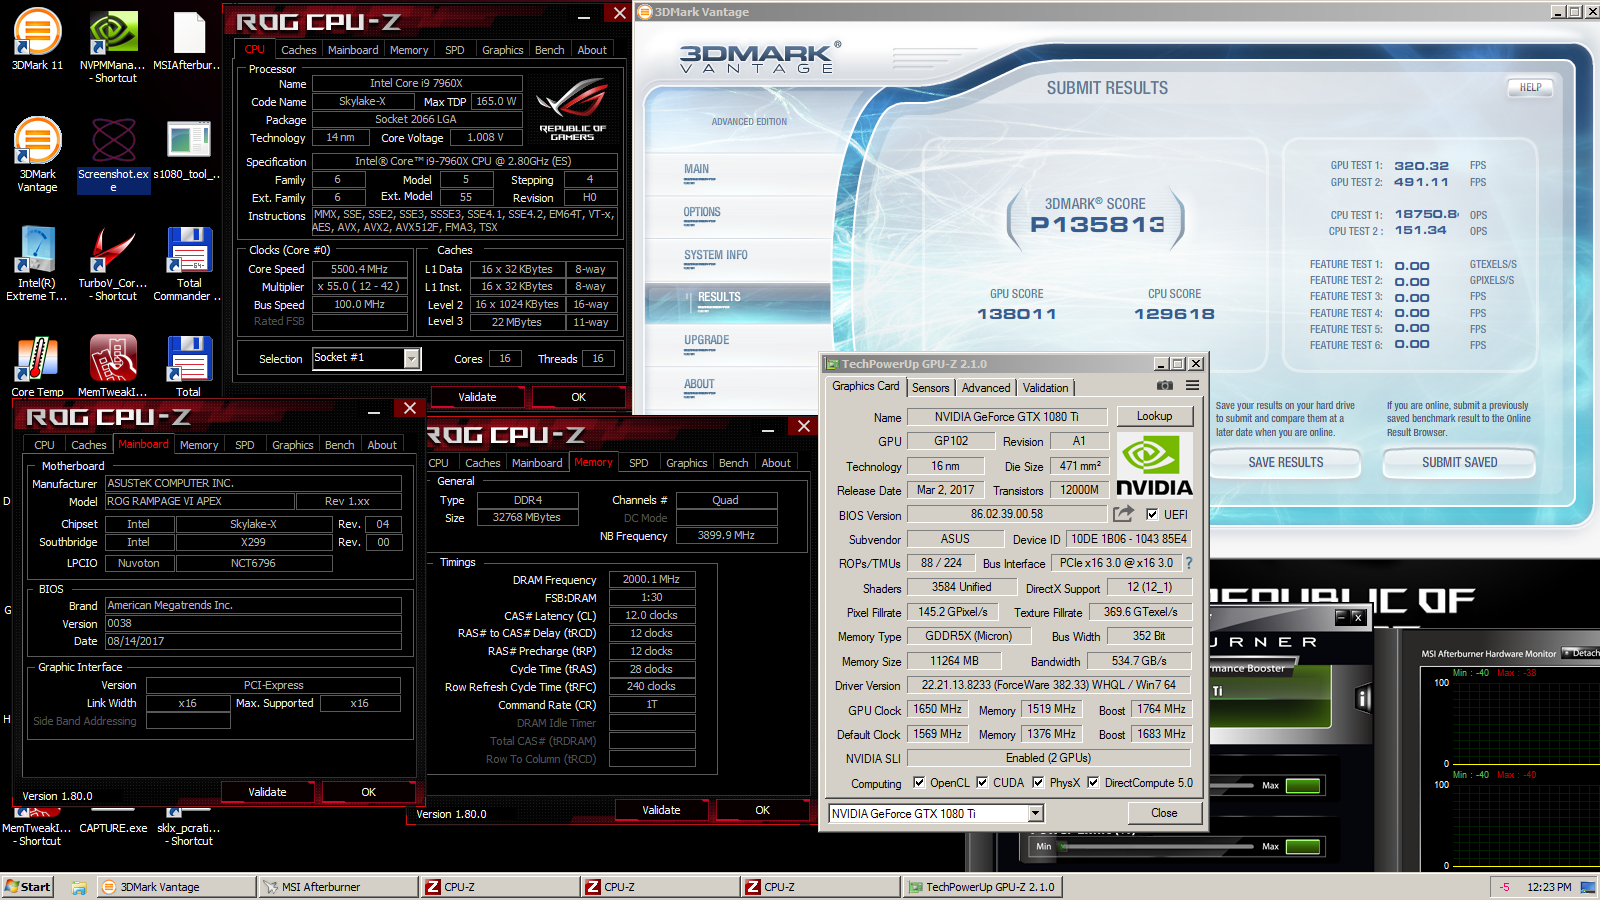This screenshot has width=1600, height=900.
Task: Toggle the OpenCL checkbox
Action: coord(919,783)
